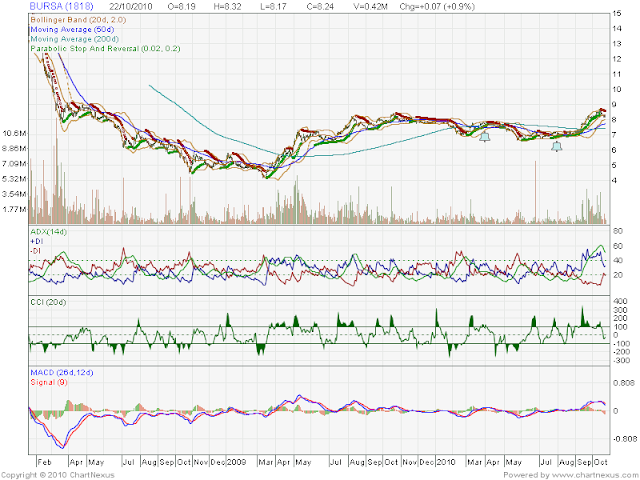The height and width of the screenshot is (480, 640).
Task: Click the CCI axis value 400
Action: (x=620, y=301)
